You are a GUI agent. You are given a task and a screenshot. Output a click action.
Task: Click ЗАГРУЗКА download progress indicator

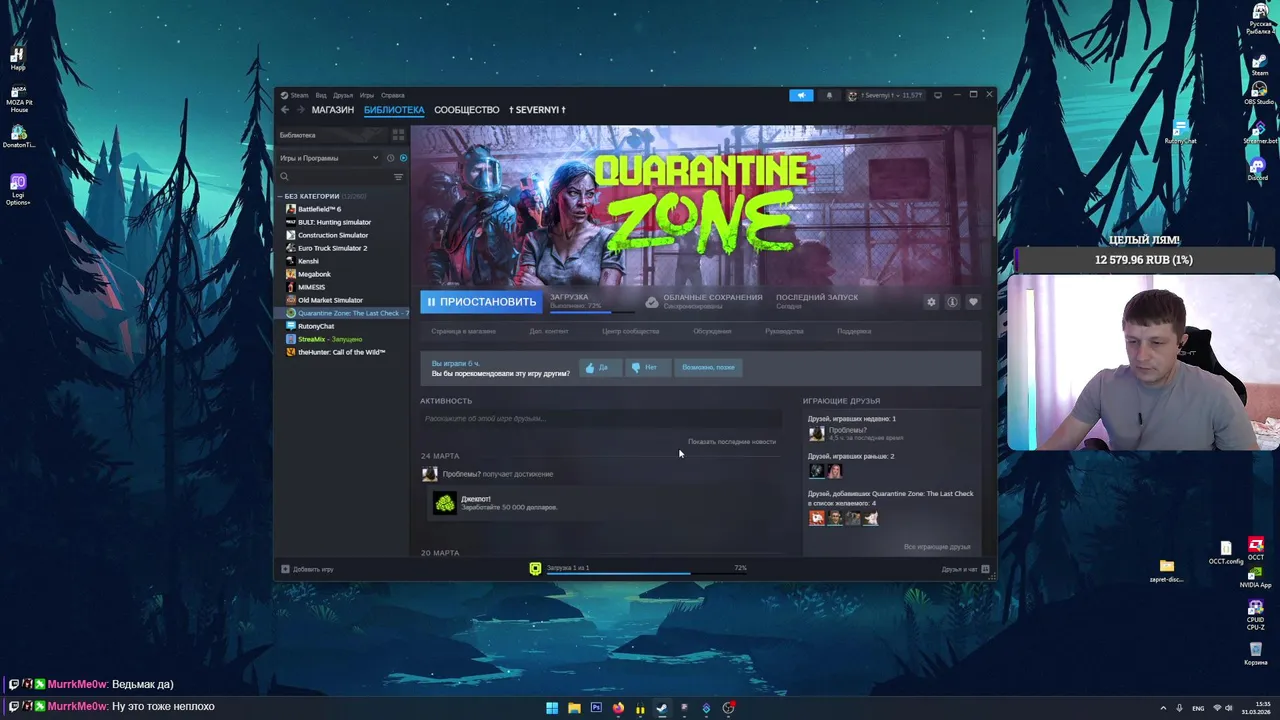coord(590,301)
